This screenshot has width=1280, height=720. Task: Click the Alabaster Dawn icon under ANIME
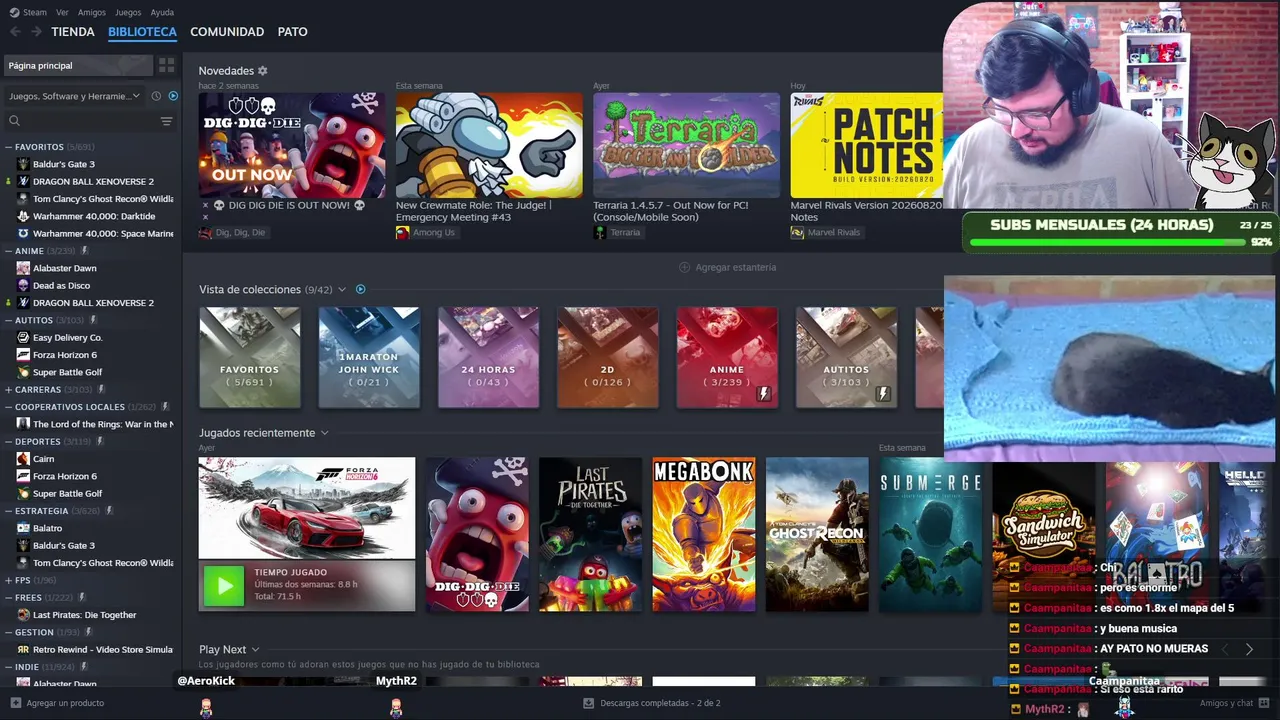coord(23,268)
